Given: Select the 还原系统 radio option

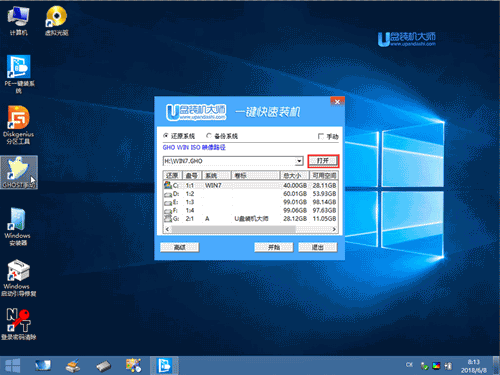Looking at the screenshot, I should click(179, 136).
